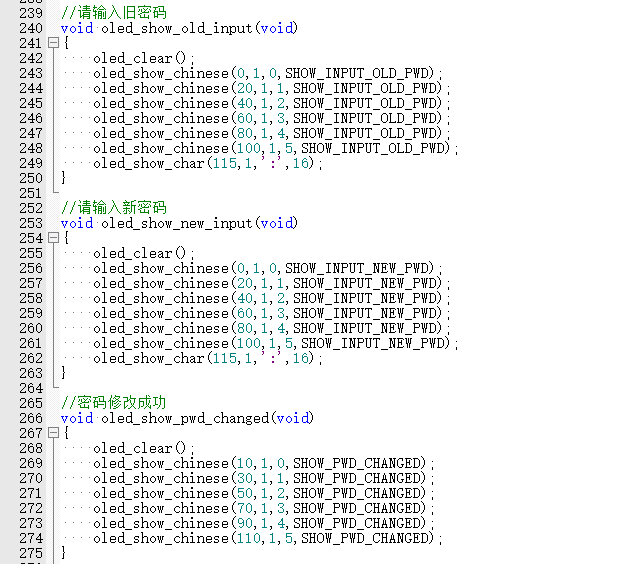
Task: Collapse the oled_show_old_input function fold at line 241
Action: pyautogui.click(x=53, y=43)
